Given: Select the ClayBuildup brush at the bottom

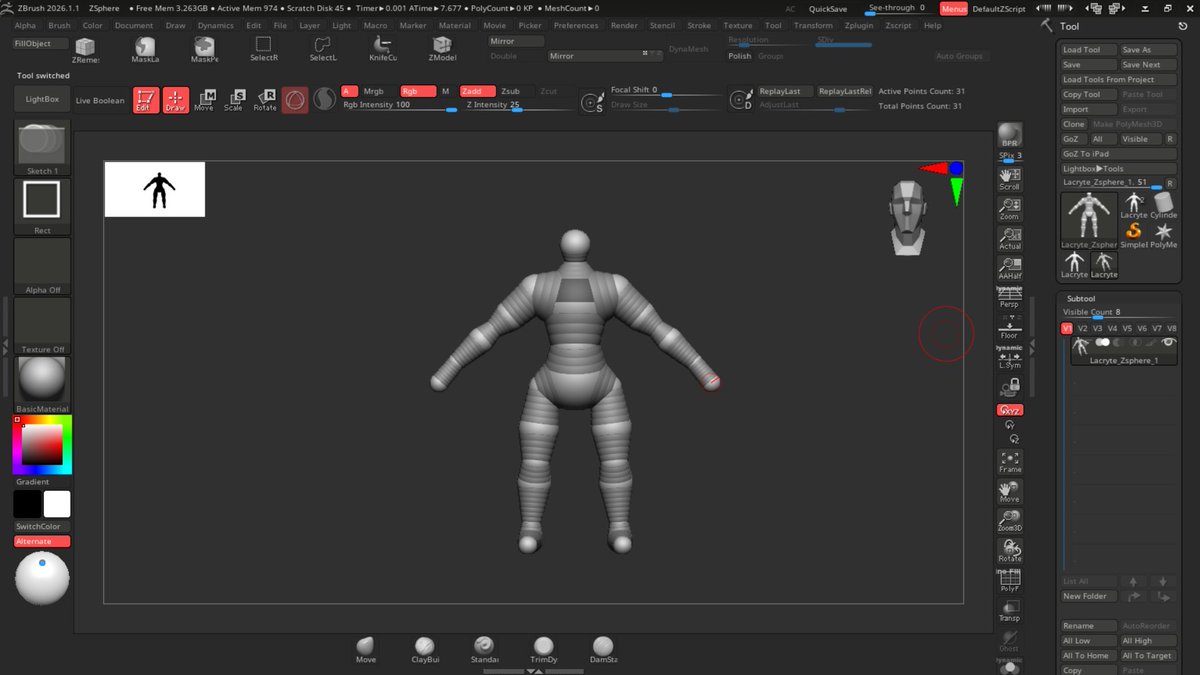Looking at the screenshot, I should tap(425, 649).
